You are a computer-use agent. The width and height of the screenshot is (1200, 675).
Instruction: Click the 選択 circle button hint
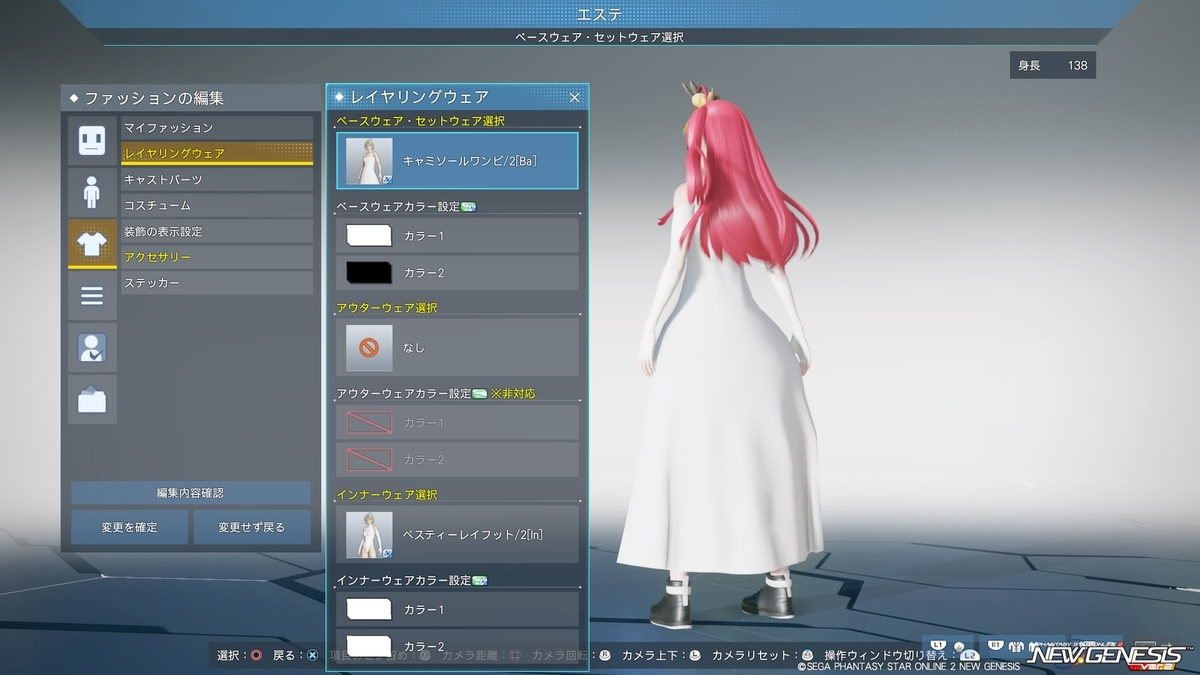[x=241, y=655]
